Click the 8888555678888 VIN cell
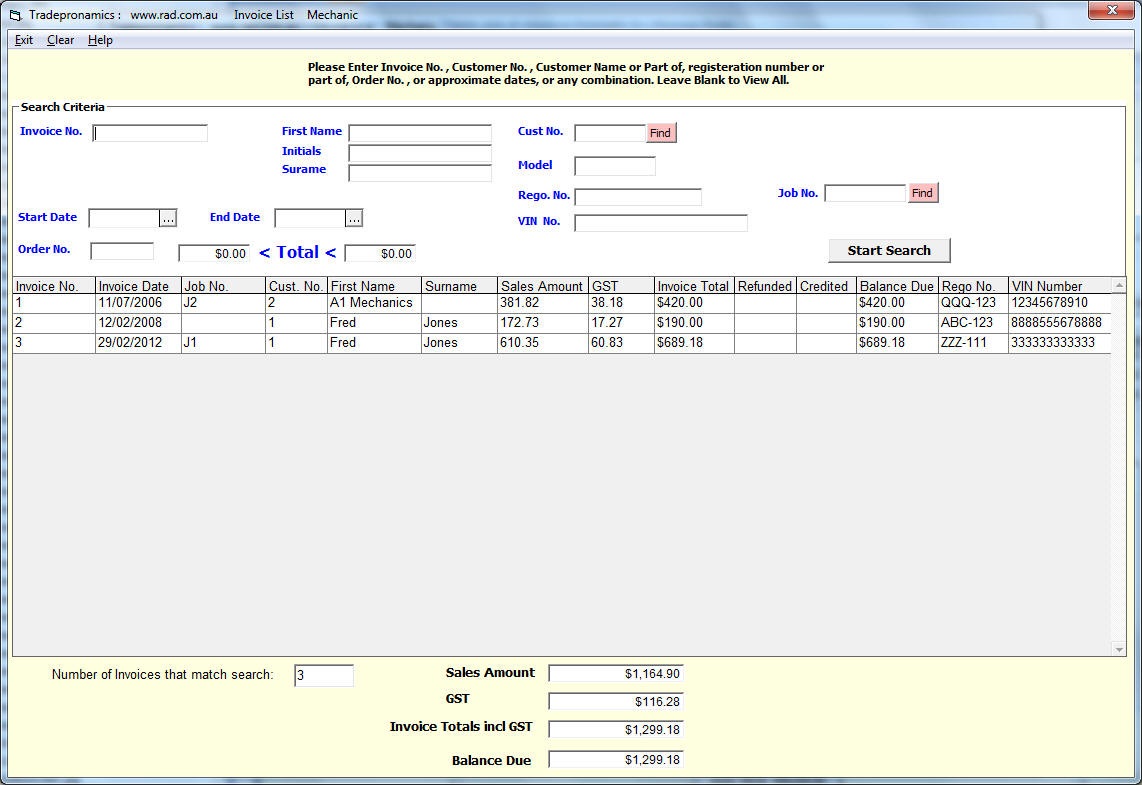 pos(1060,323)
